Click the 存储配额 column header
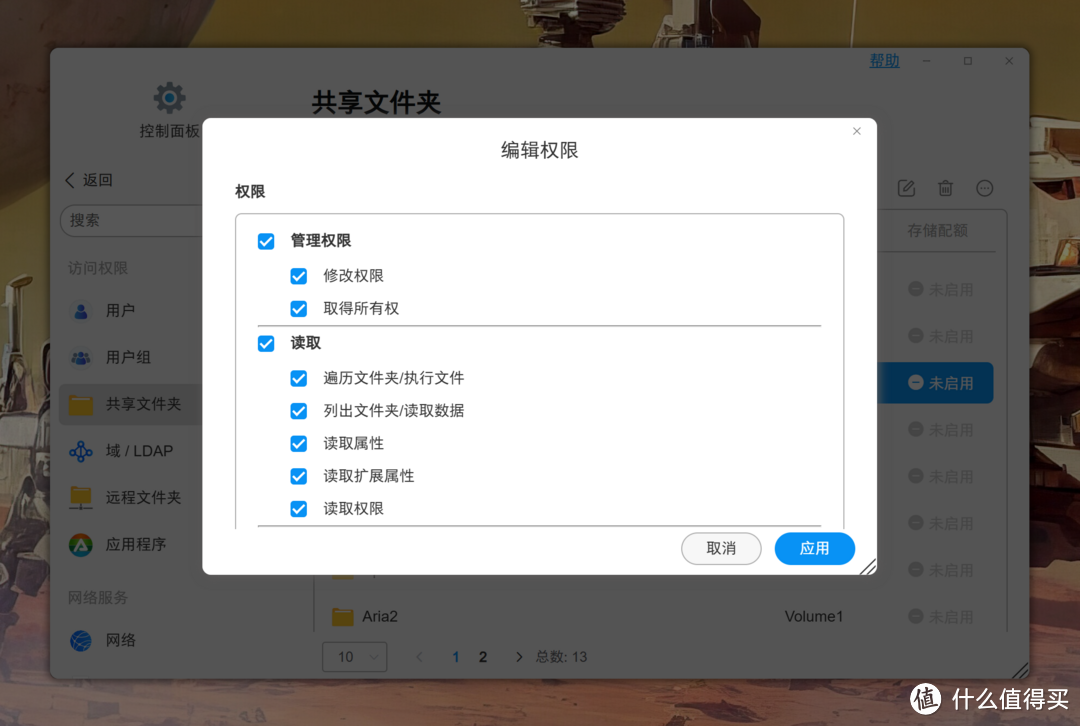This screenshot has height=726, width=1080. [937, 231]
